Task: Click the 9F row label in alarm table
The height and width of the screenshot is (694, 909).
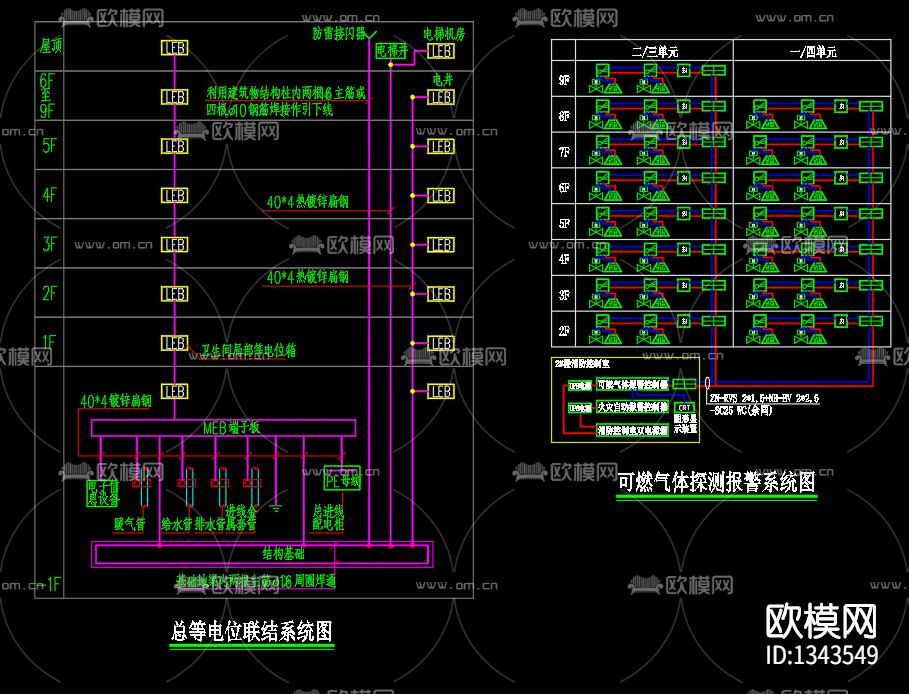Action: (564, 80)
